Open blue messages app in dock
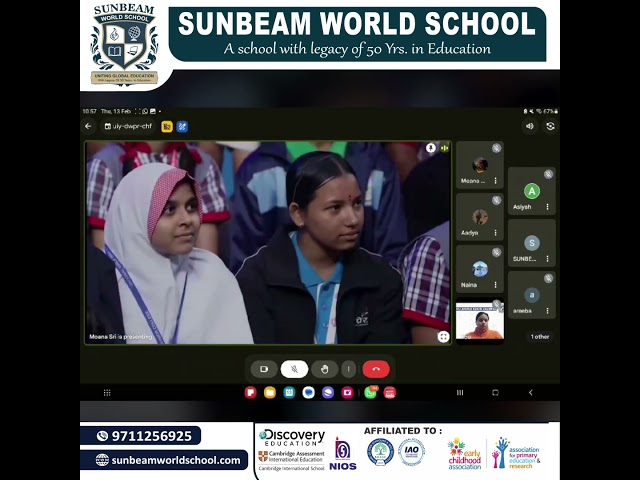The width and height of the screenshot is (640, 480). (x=309, y=393)
